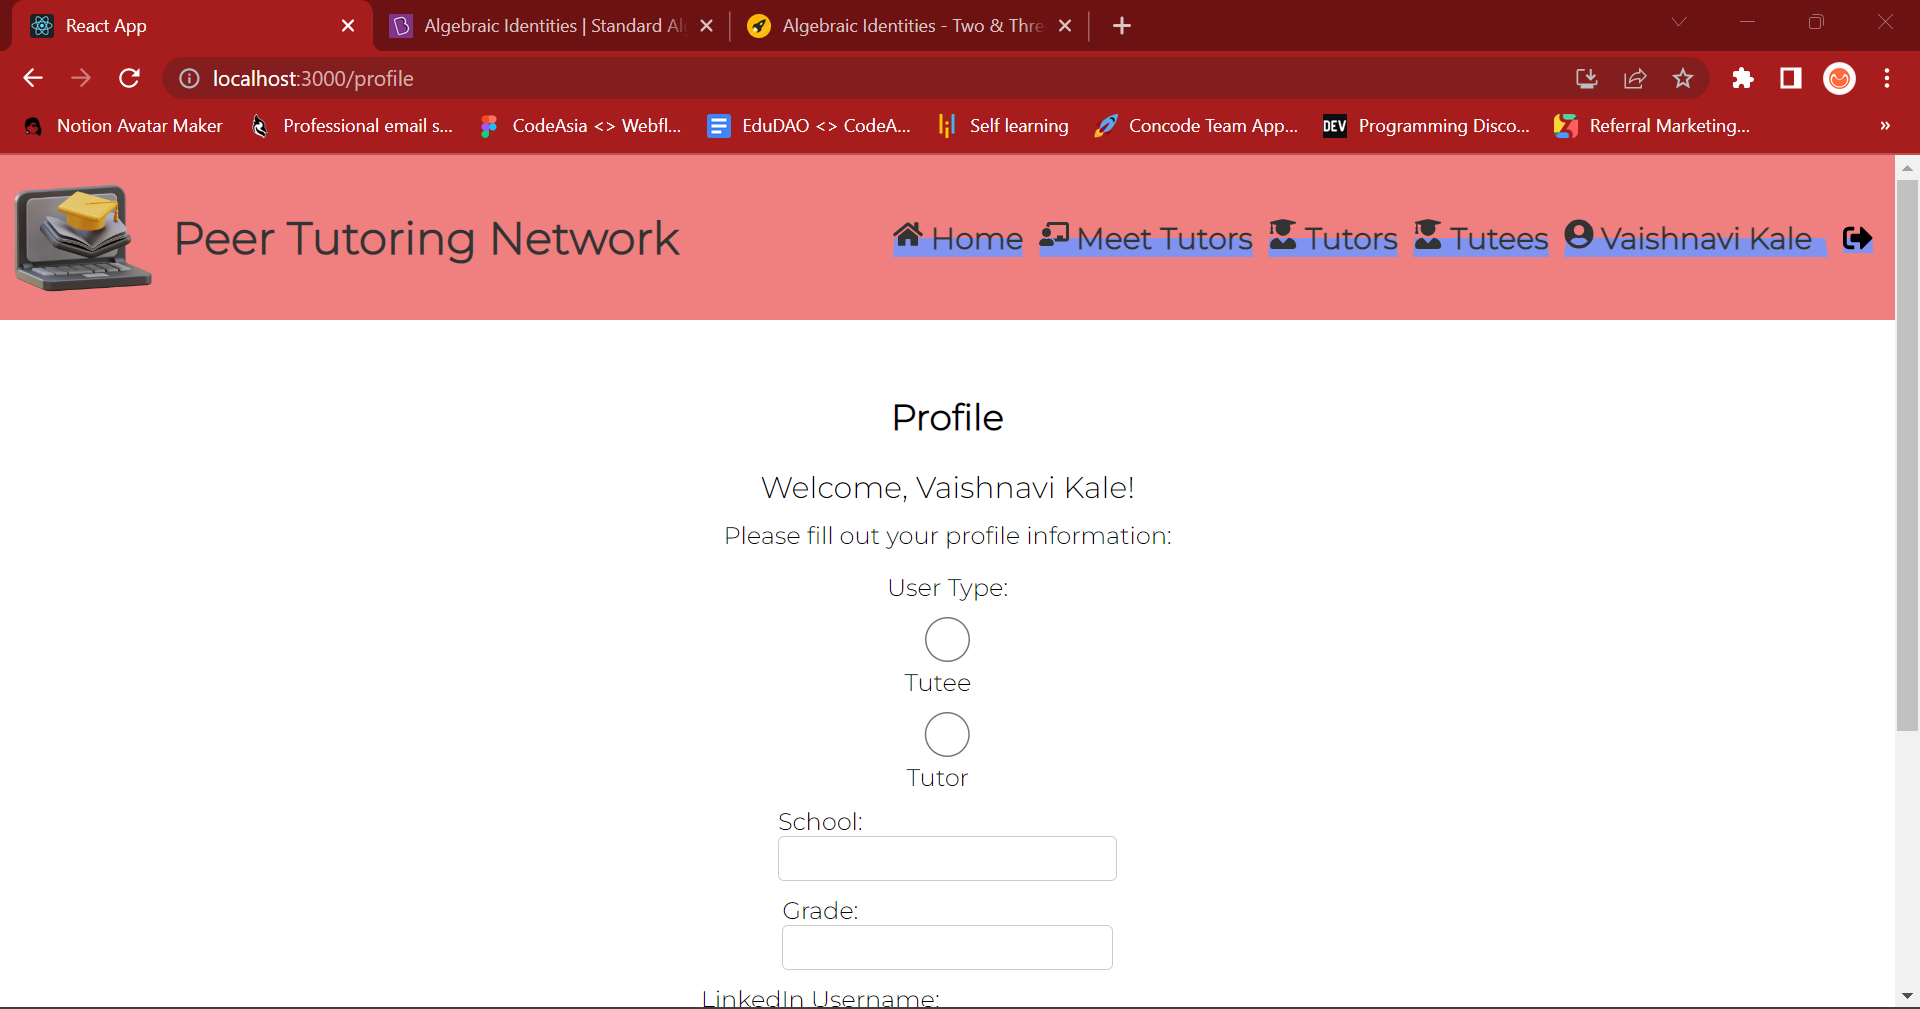The height and width of the screenshot is (1009, 1920).
Task: Select the Tutee radio button
Action: pos(947,640)
